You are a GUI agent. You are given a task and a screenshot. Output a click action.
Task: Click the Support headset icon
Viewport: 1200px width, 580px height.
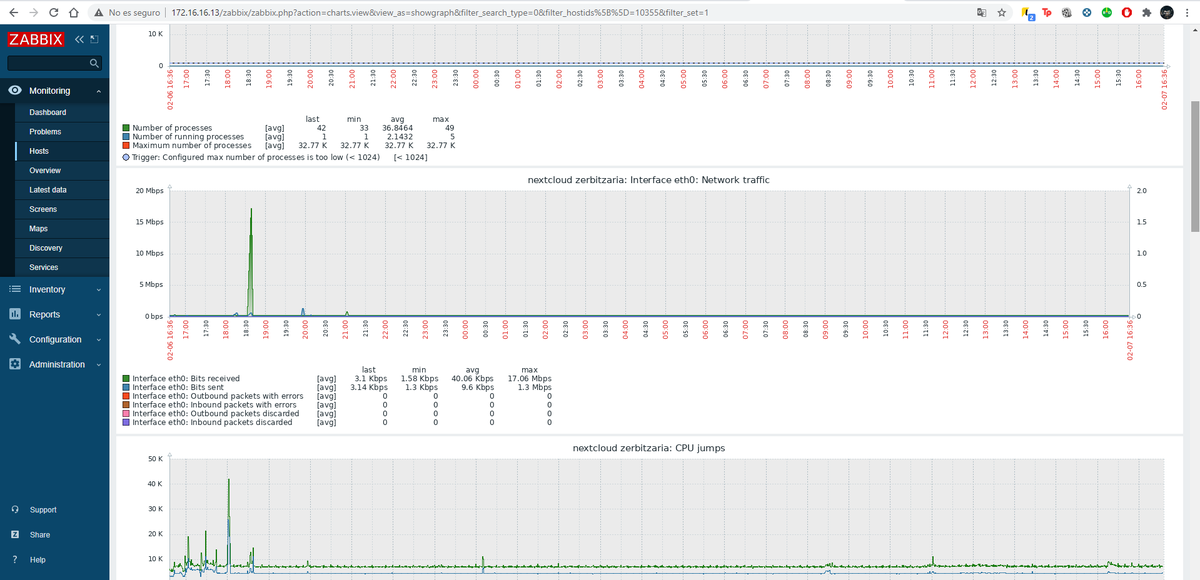[x=15, y=510]
